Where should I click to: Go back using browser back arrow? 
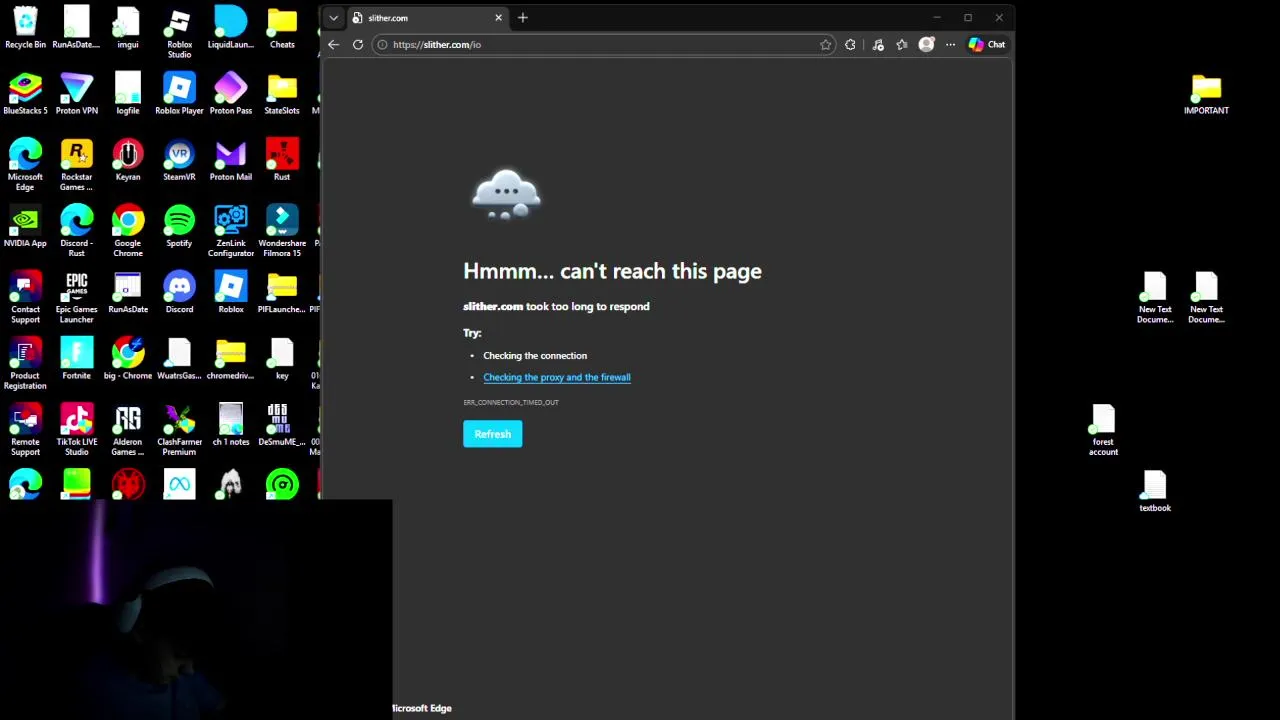(333, 44)
